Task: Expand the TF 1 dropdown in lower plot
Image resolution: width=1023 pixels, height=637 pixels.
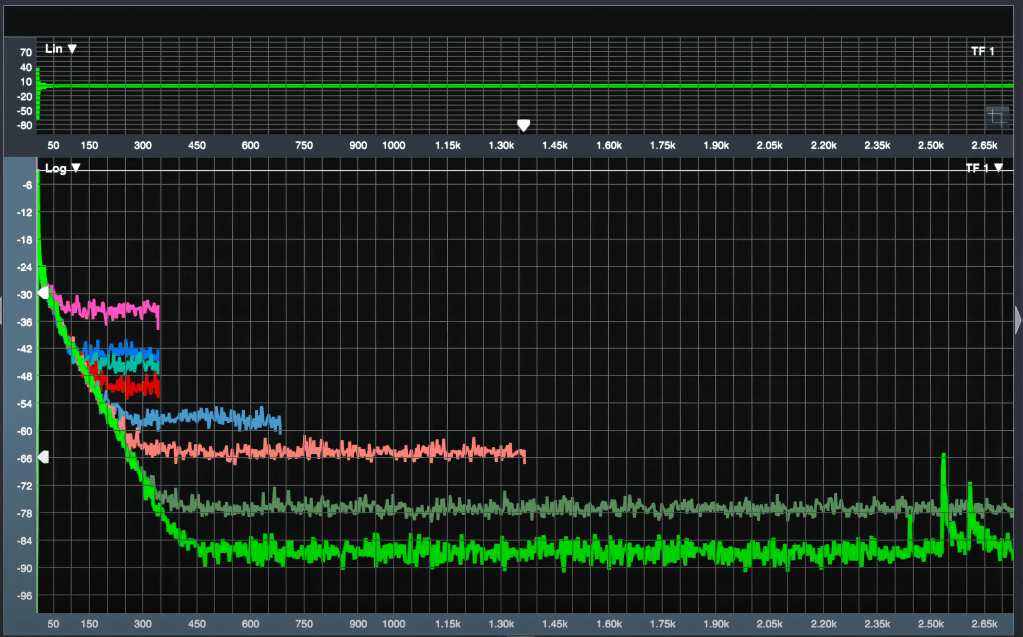Action: (984, 169)
